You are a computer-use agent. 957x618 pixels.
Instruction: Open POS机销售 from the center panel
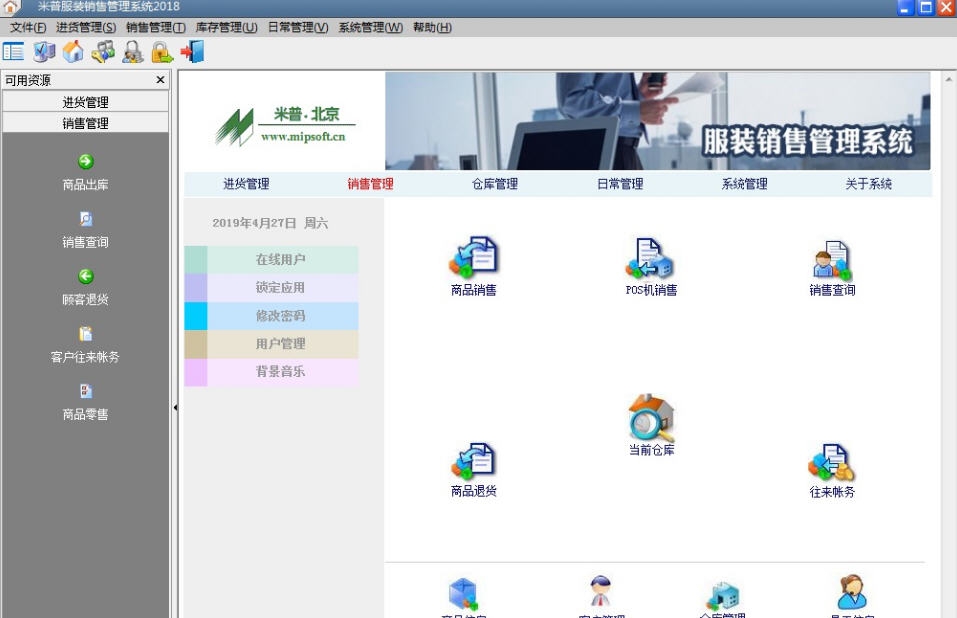tap(651, 262)
